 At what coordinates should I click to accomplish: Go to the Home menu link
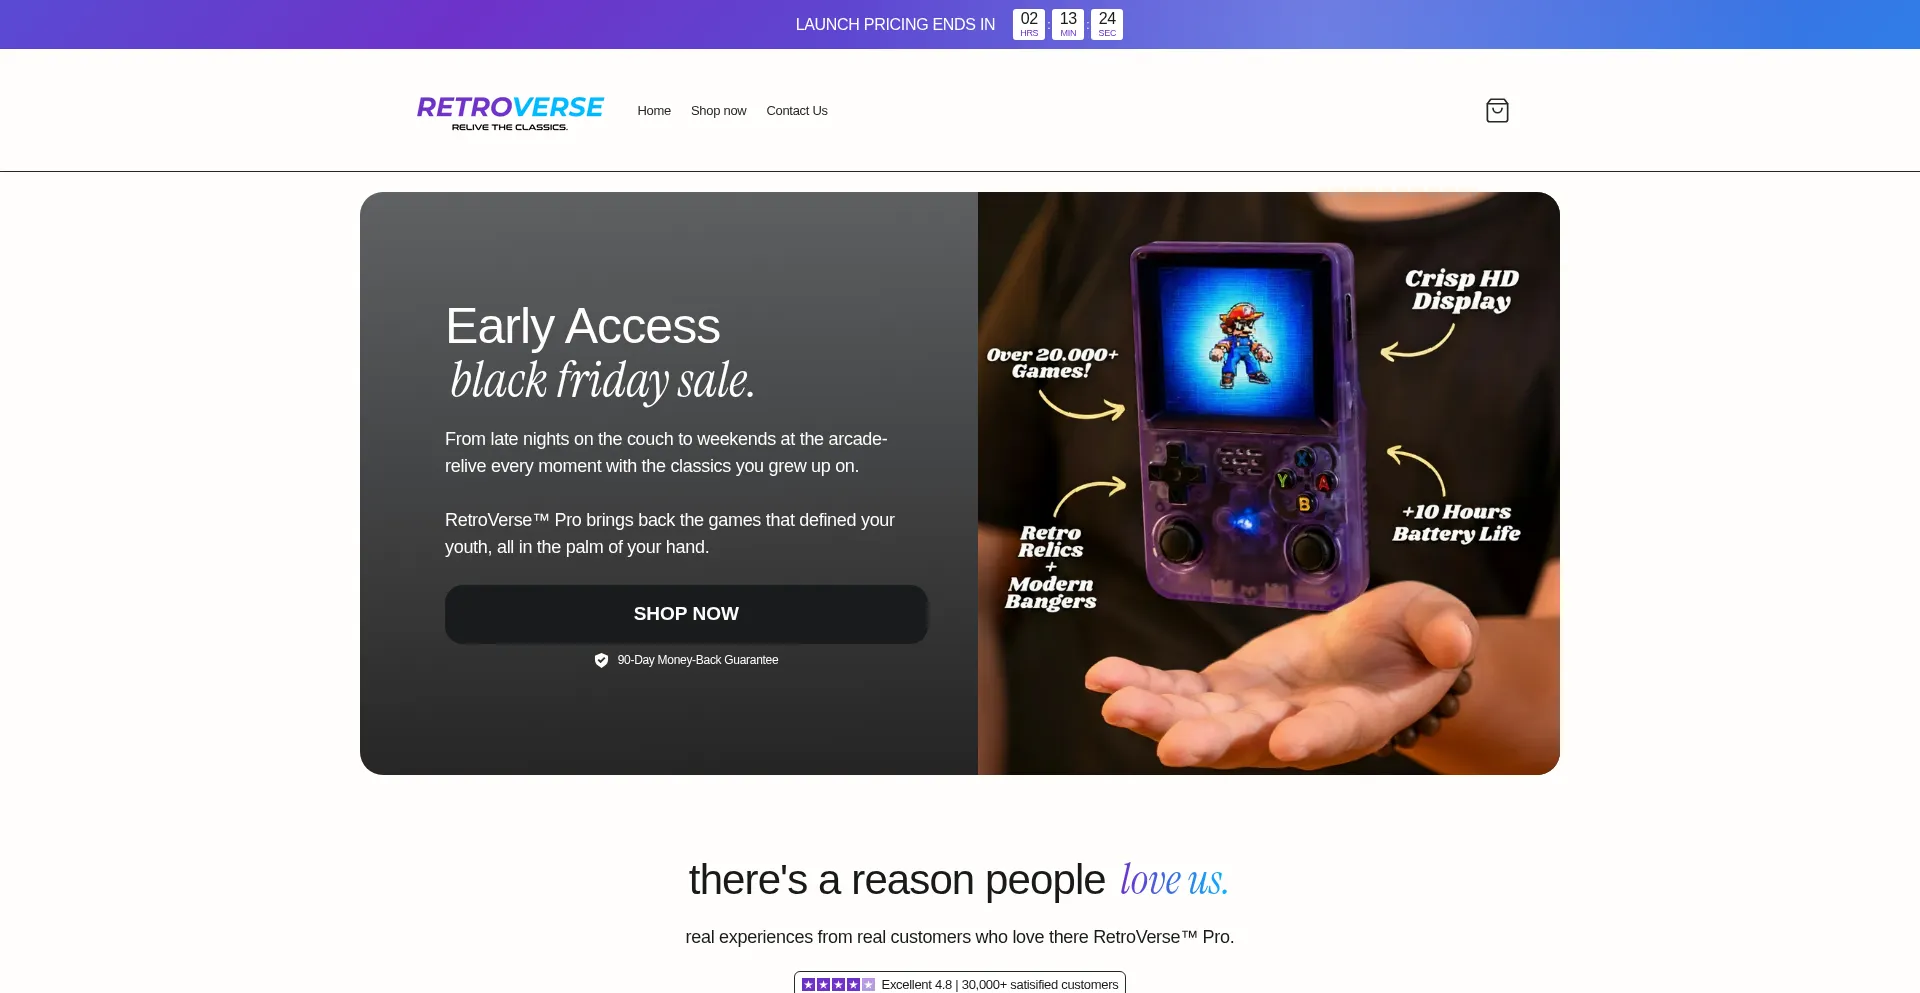click(654, 111)
